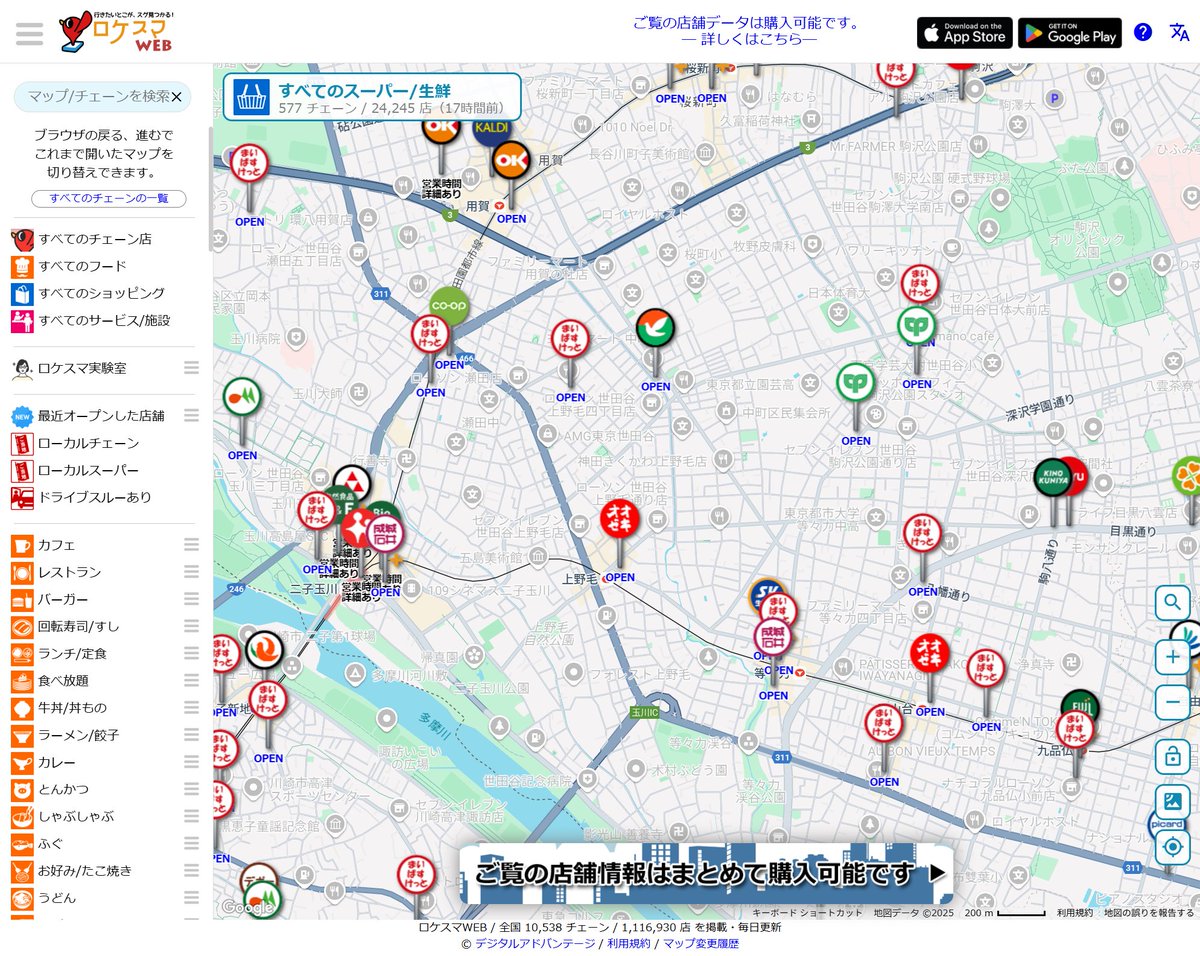Select すべてのチェーン店 category

click(x=82, y=239)
